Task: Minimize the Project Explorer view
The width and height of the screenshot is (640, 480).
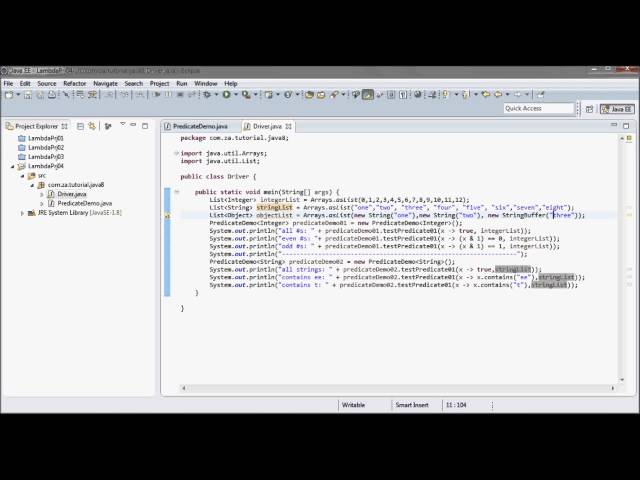Action: pyautogui.click(x=133, y=125)
